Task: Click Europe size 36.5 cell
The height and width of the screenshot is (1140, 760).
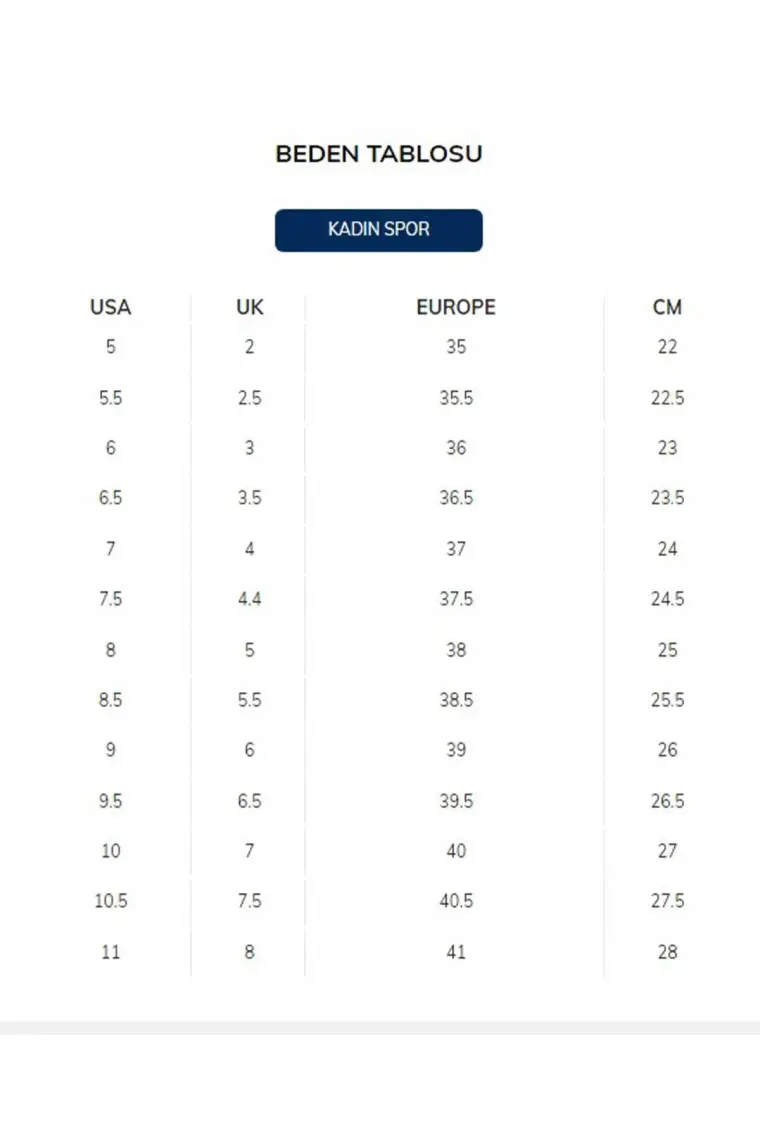Action: (456, 498)
